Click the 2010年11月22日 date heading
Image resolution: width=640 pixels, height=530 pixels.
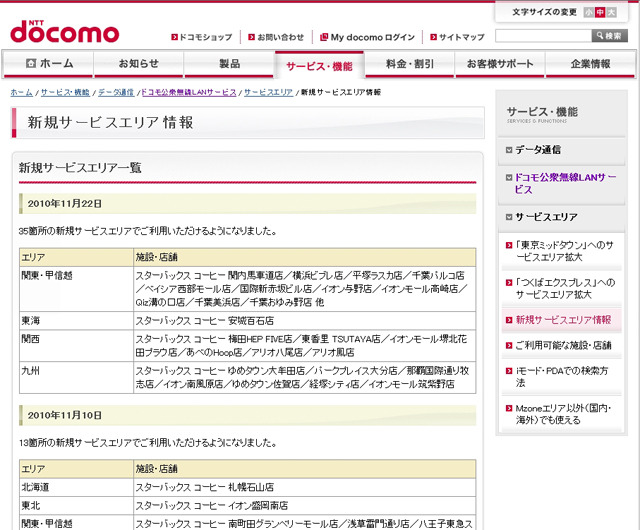64,203
